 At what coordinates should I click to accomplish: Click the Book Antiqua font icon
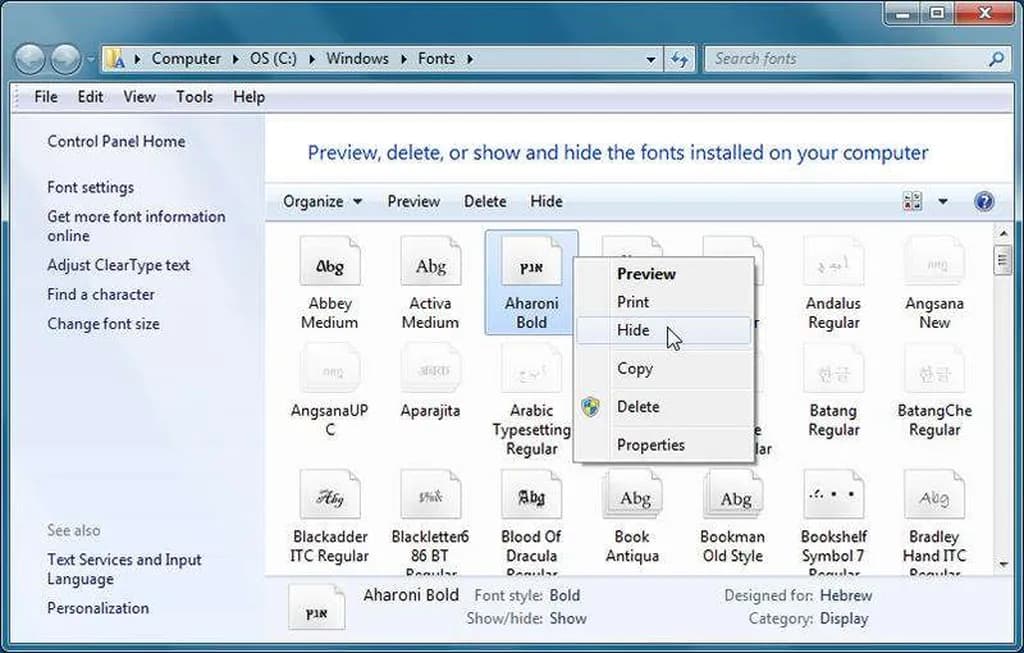click(632, 498)
